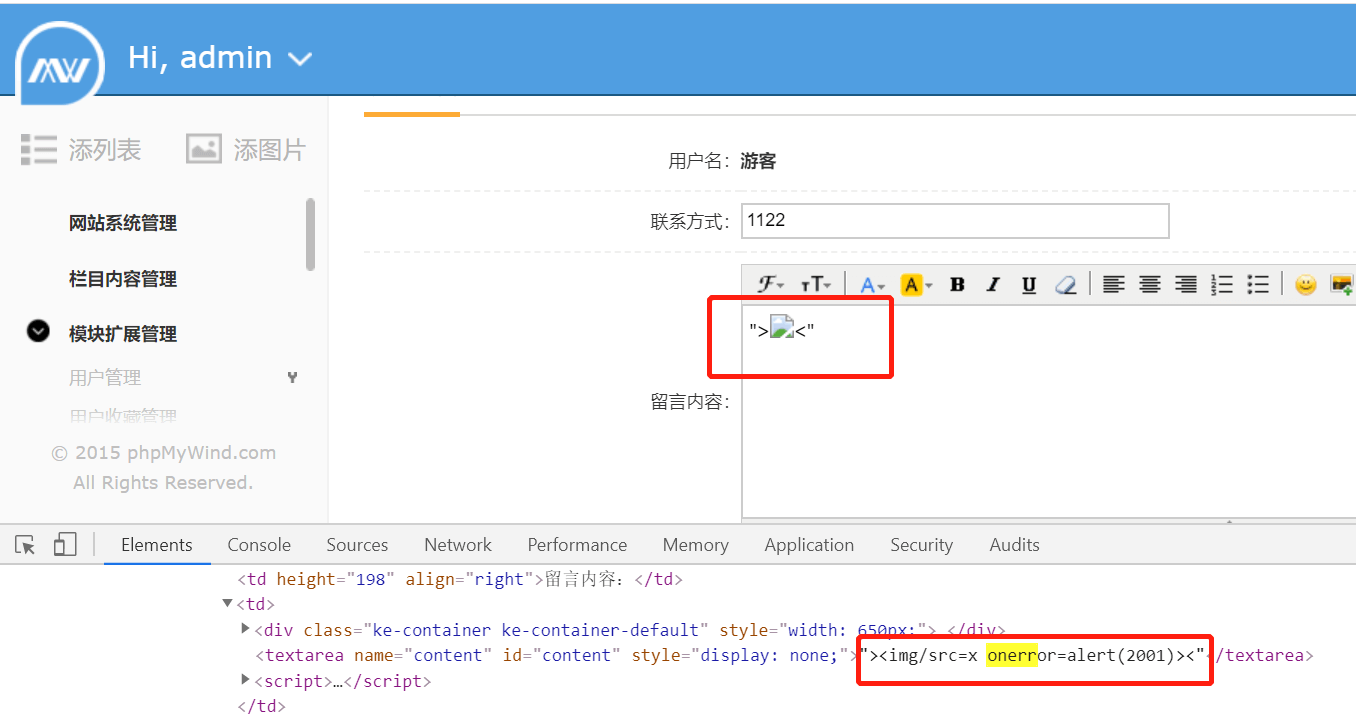Toggle bold formatting in the editor
Image resolution: width=1356 pixels, height=724 pixels.
coord(957,285)
